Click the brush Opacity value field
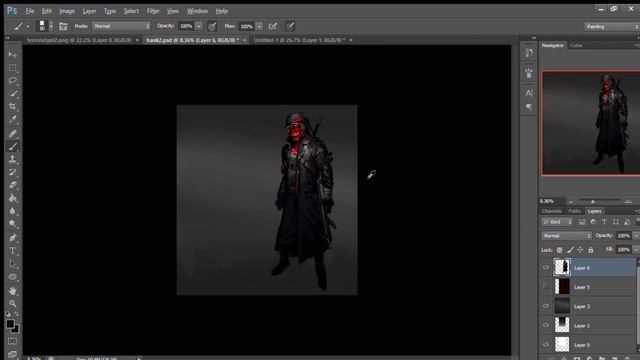Screen dimensions: 640x360 187,26
